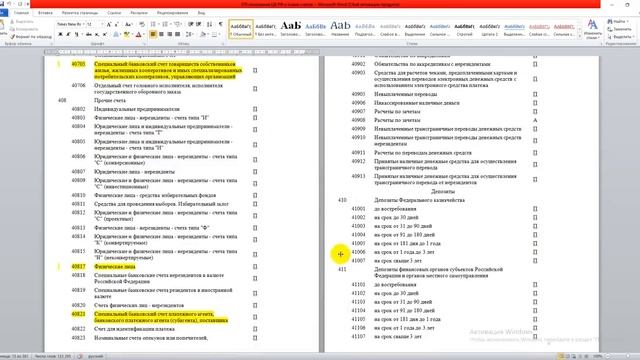The height and width of the screenshot is (360, 640).
Task: Click the Numbering list icon
Action: 165,24
